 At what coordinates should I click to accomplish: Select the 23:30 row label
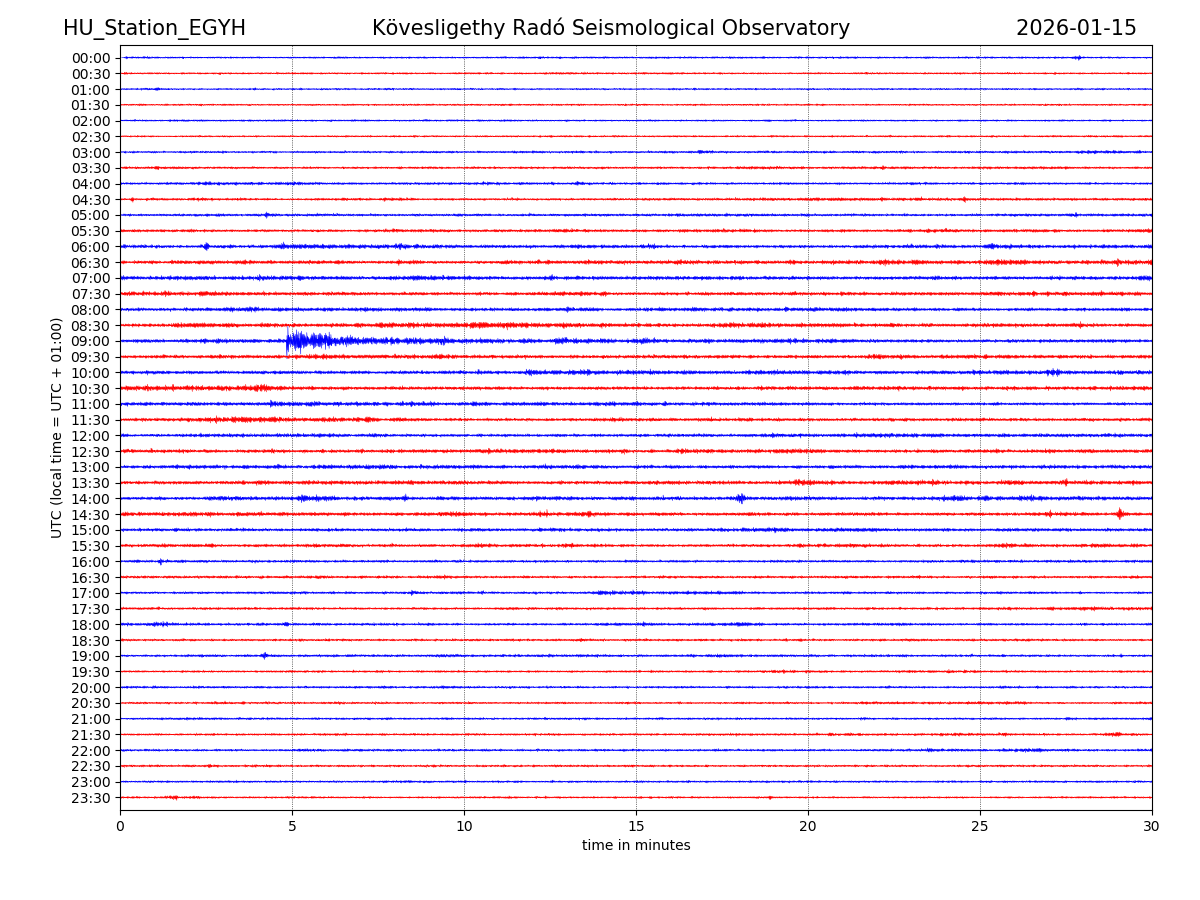click(90, 798)
